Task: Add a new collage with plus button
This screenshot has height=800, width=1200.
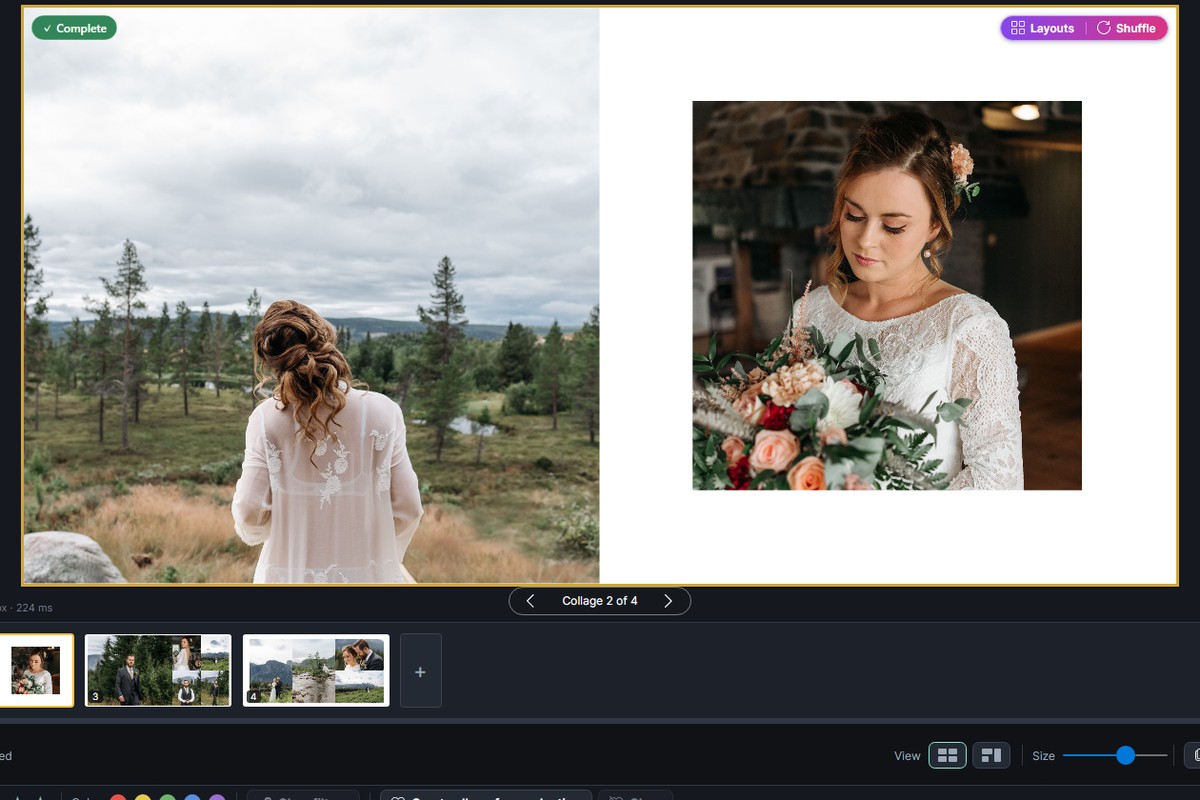Action: [x=421, y=671]
